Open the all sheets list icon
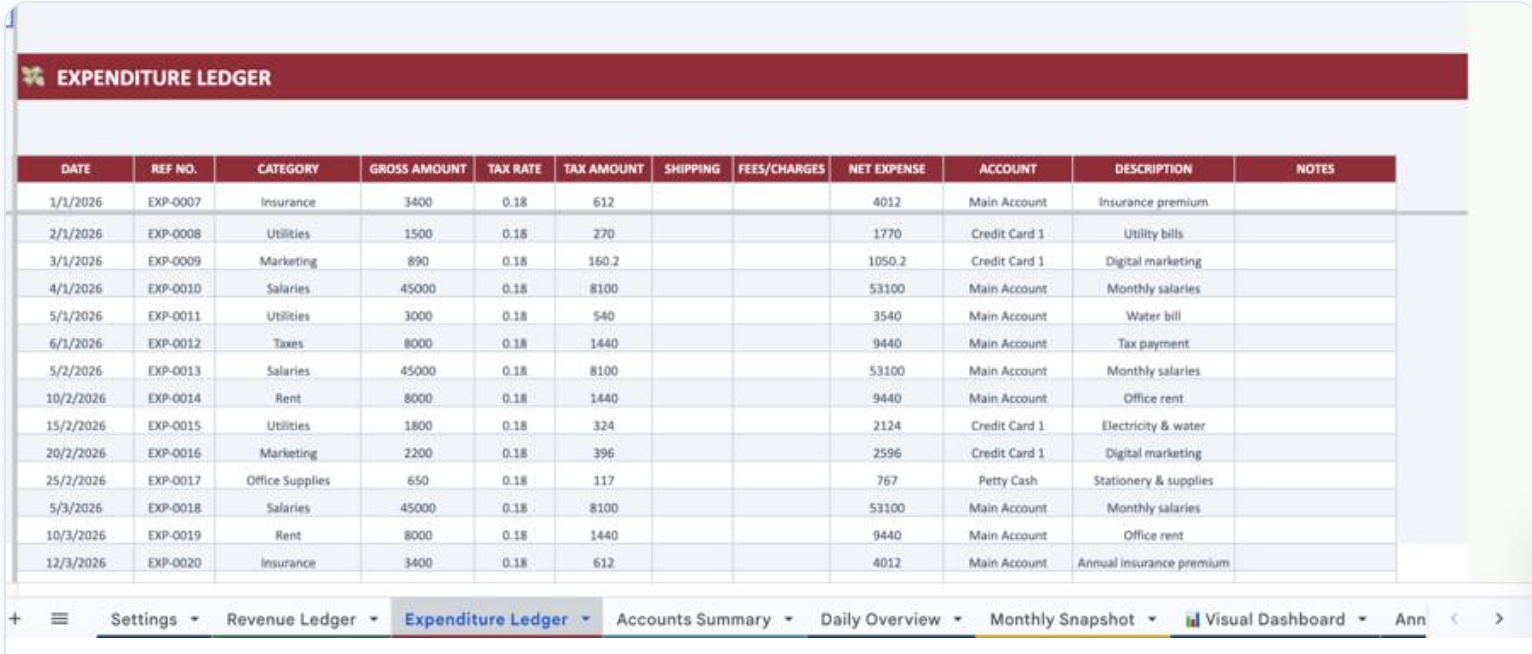Viewport: 1532px width, 654px height. pyautogui.click(x=60, y=619)
